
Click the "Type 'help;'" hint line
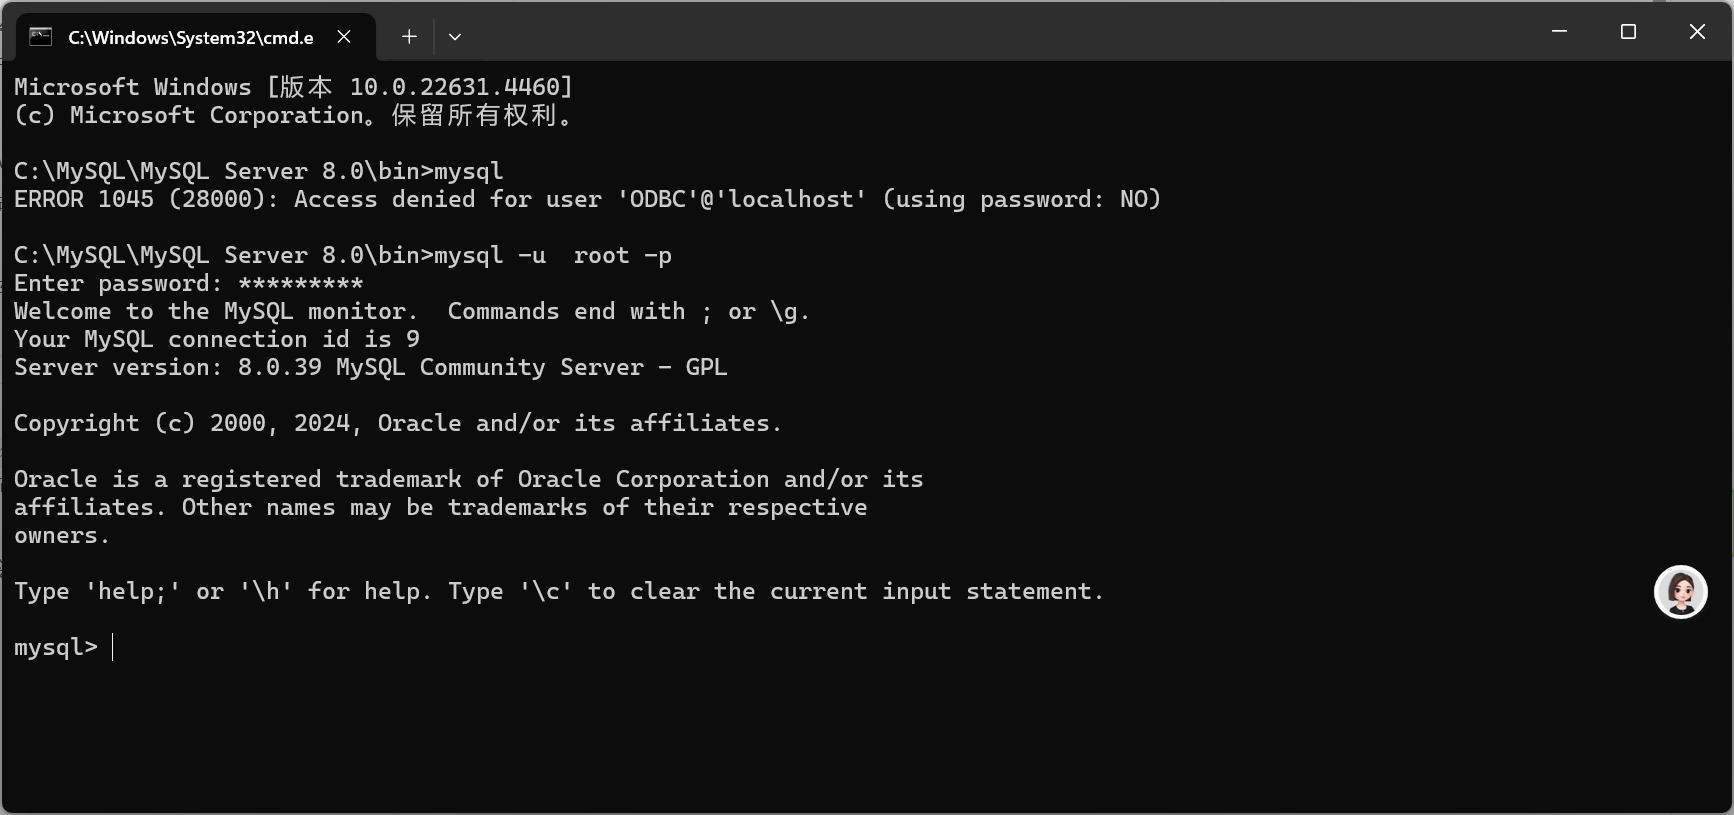(558, 592)
